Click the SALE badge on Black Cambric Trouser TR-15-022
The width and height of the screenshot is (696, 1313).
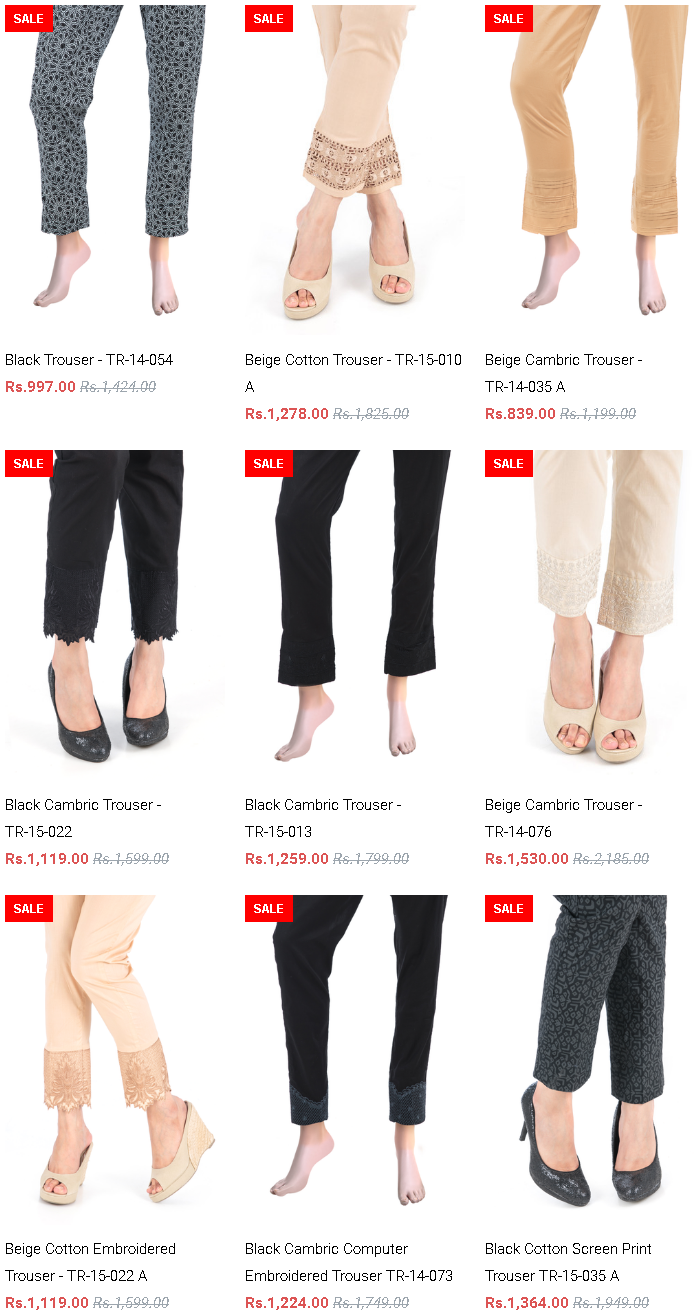tap(29, 464)
